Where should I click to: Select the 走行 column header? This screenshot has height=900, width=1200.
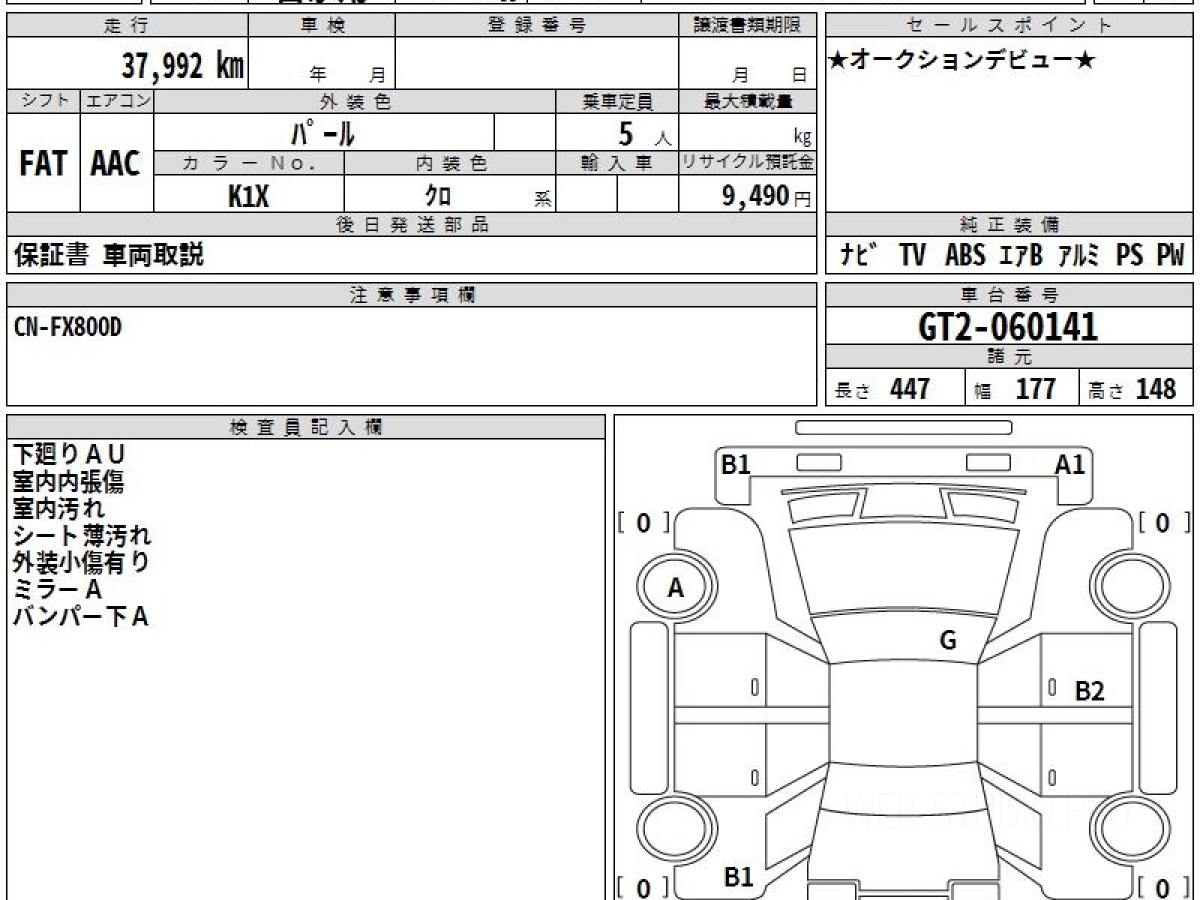tap(126, 26)
